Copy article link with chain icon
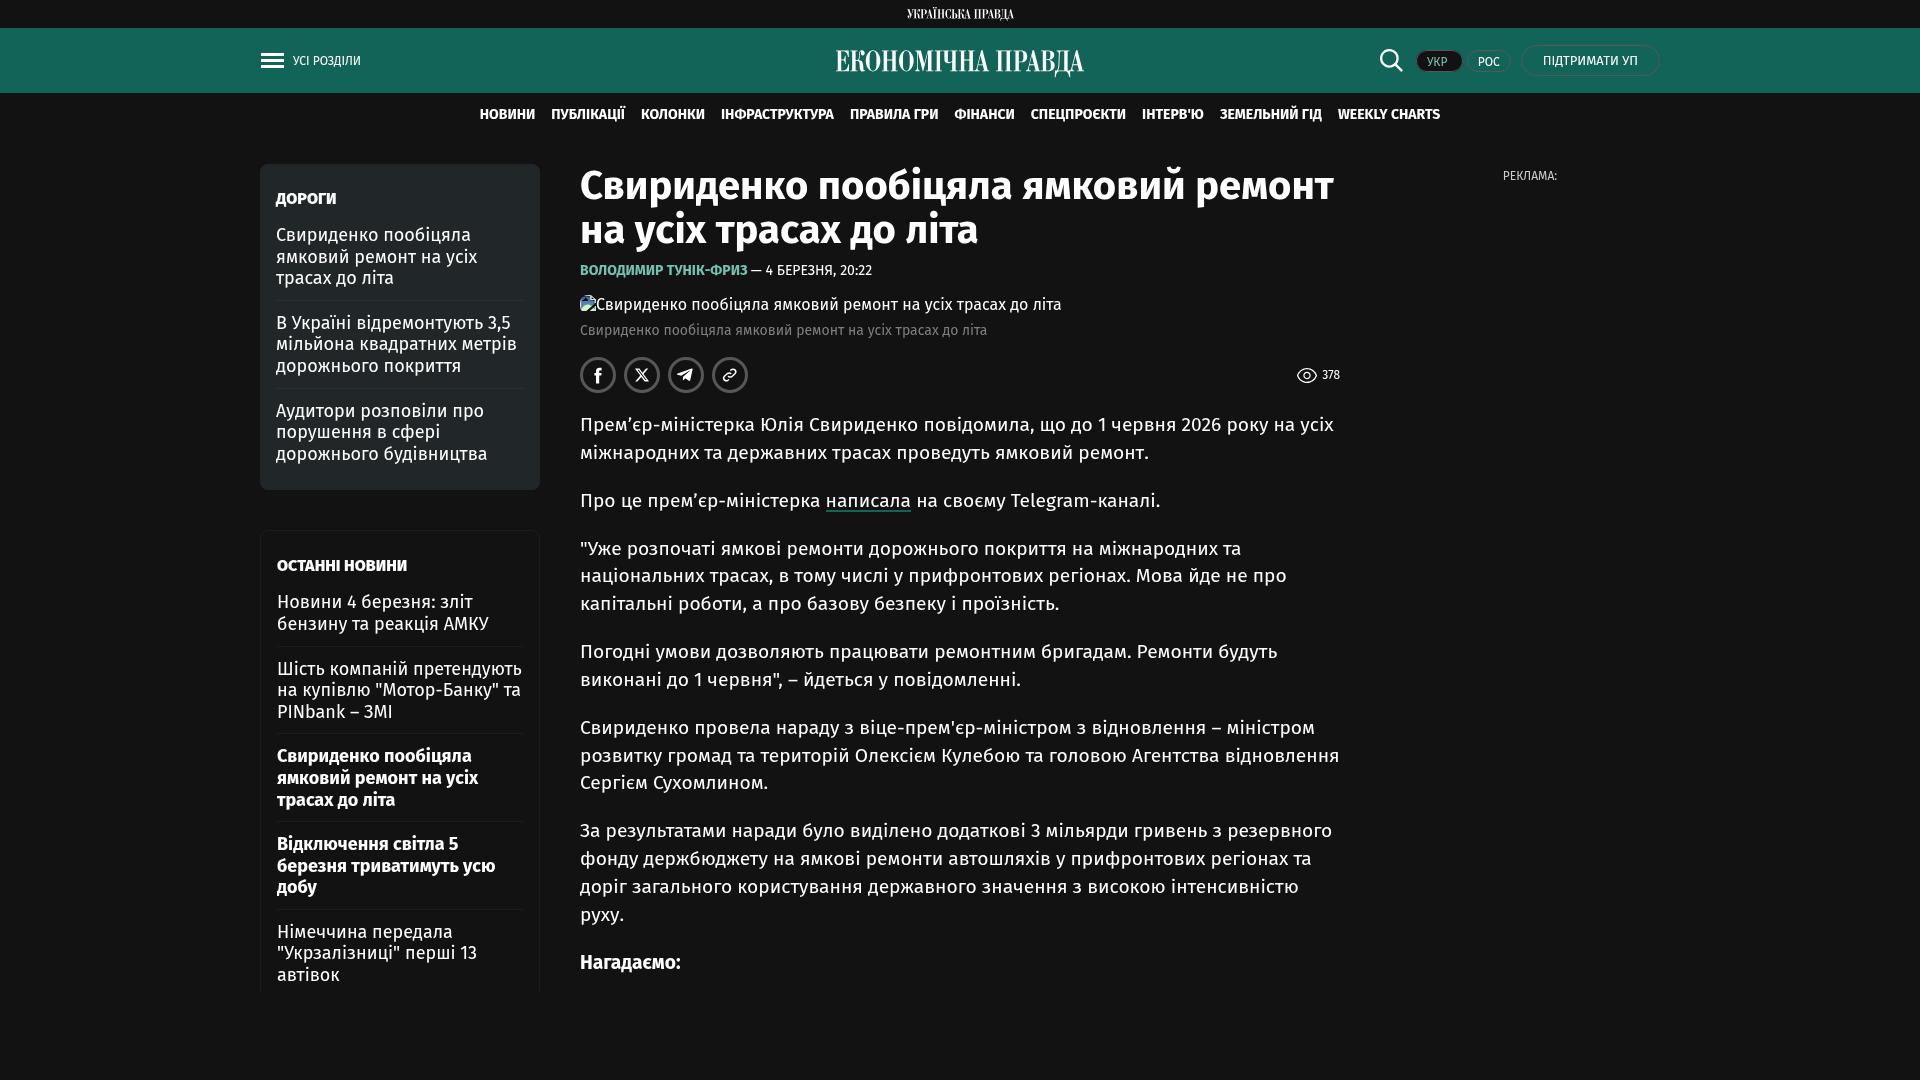 point(730,375)
